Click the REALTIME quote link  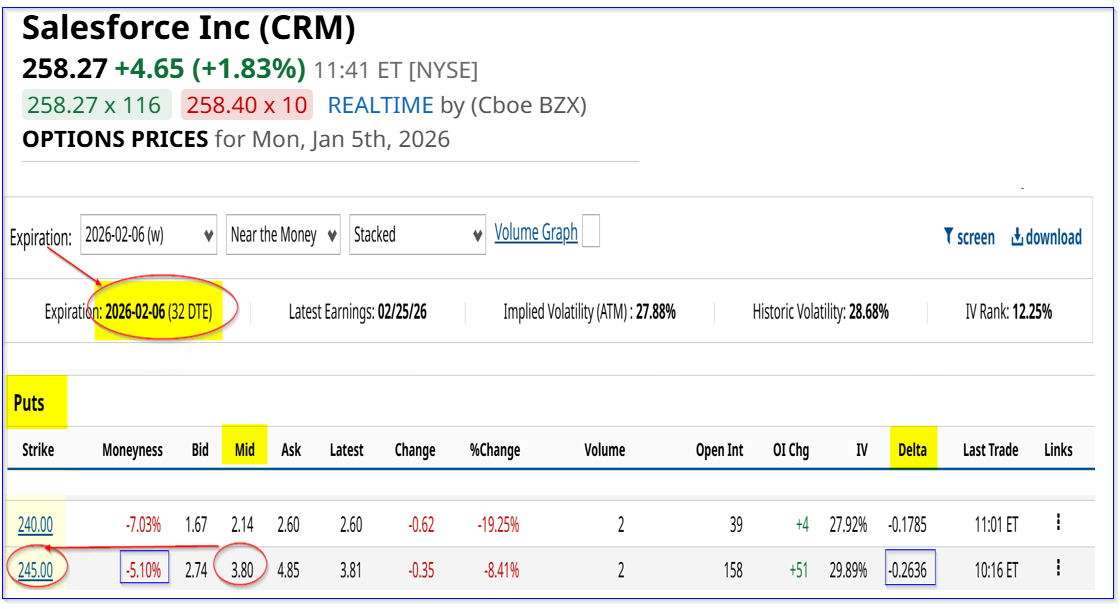pos(380,105)
